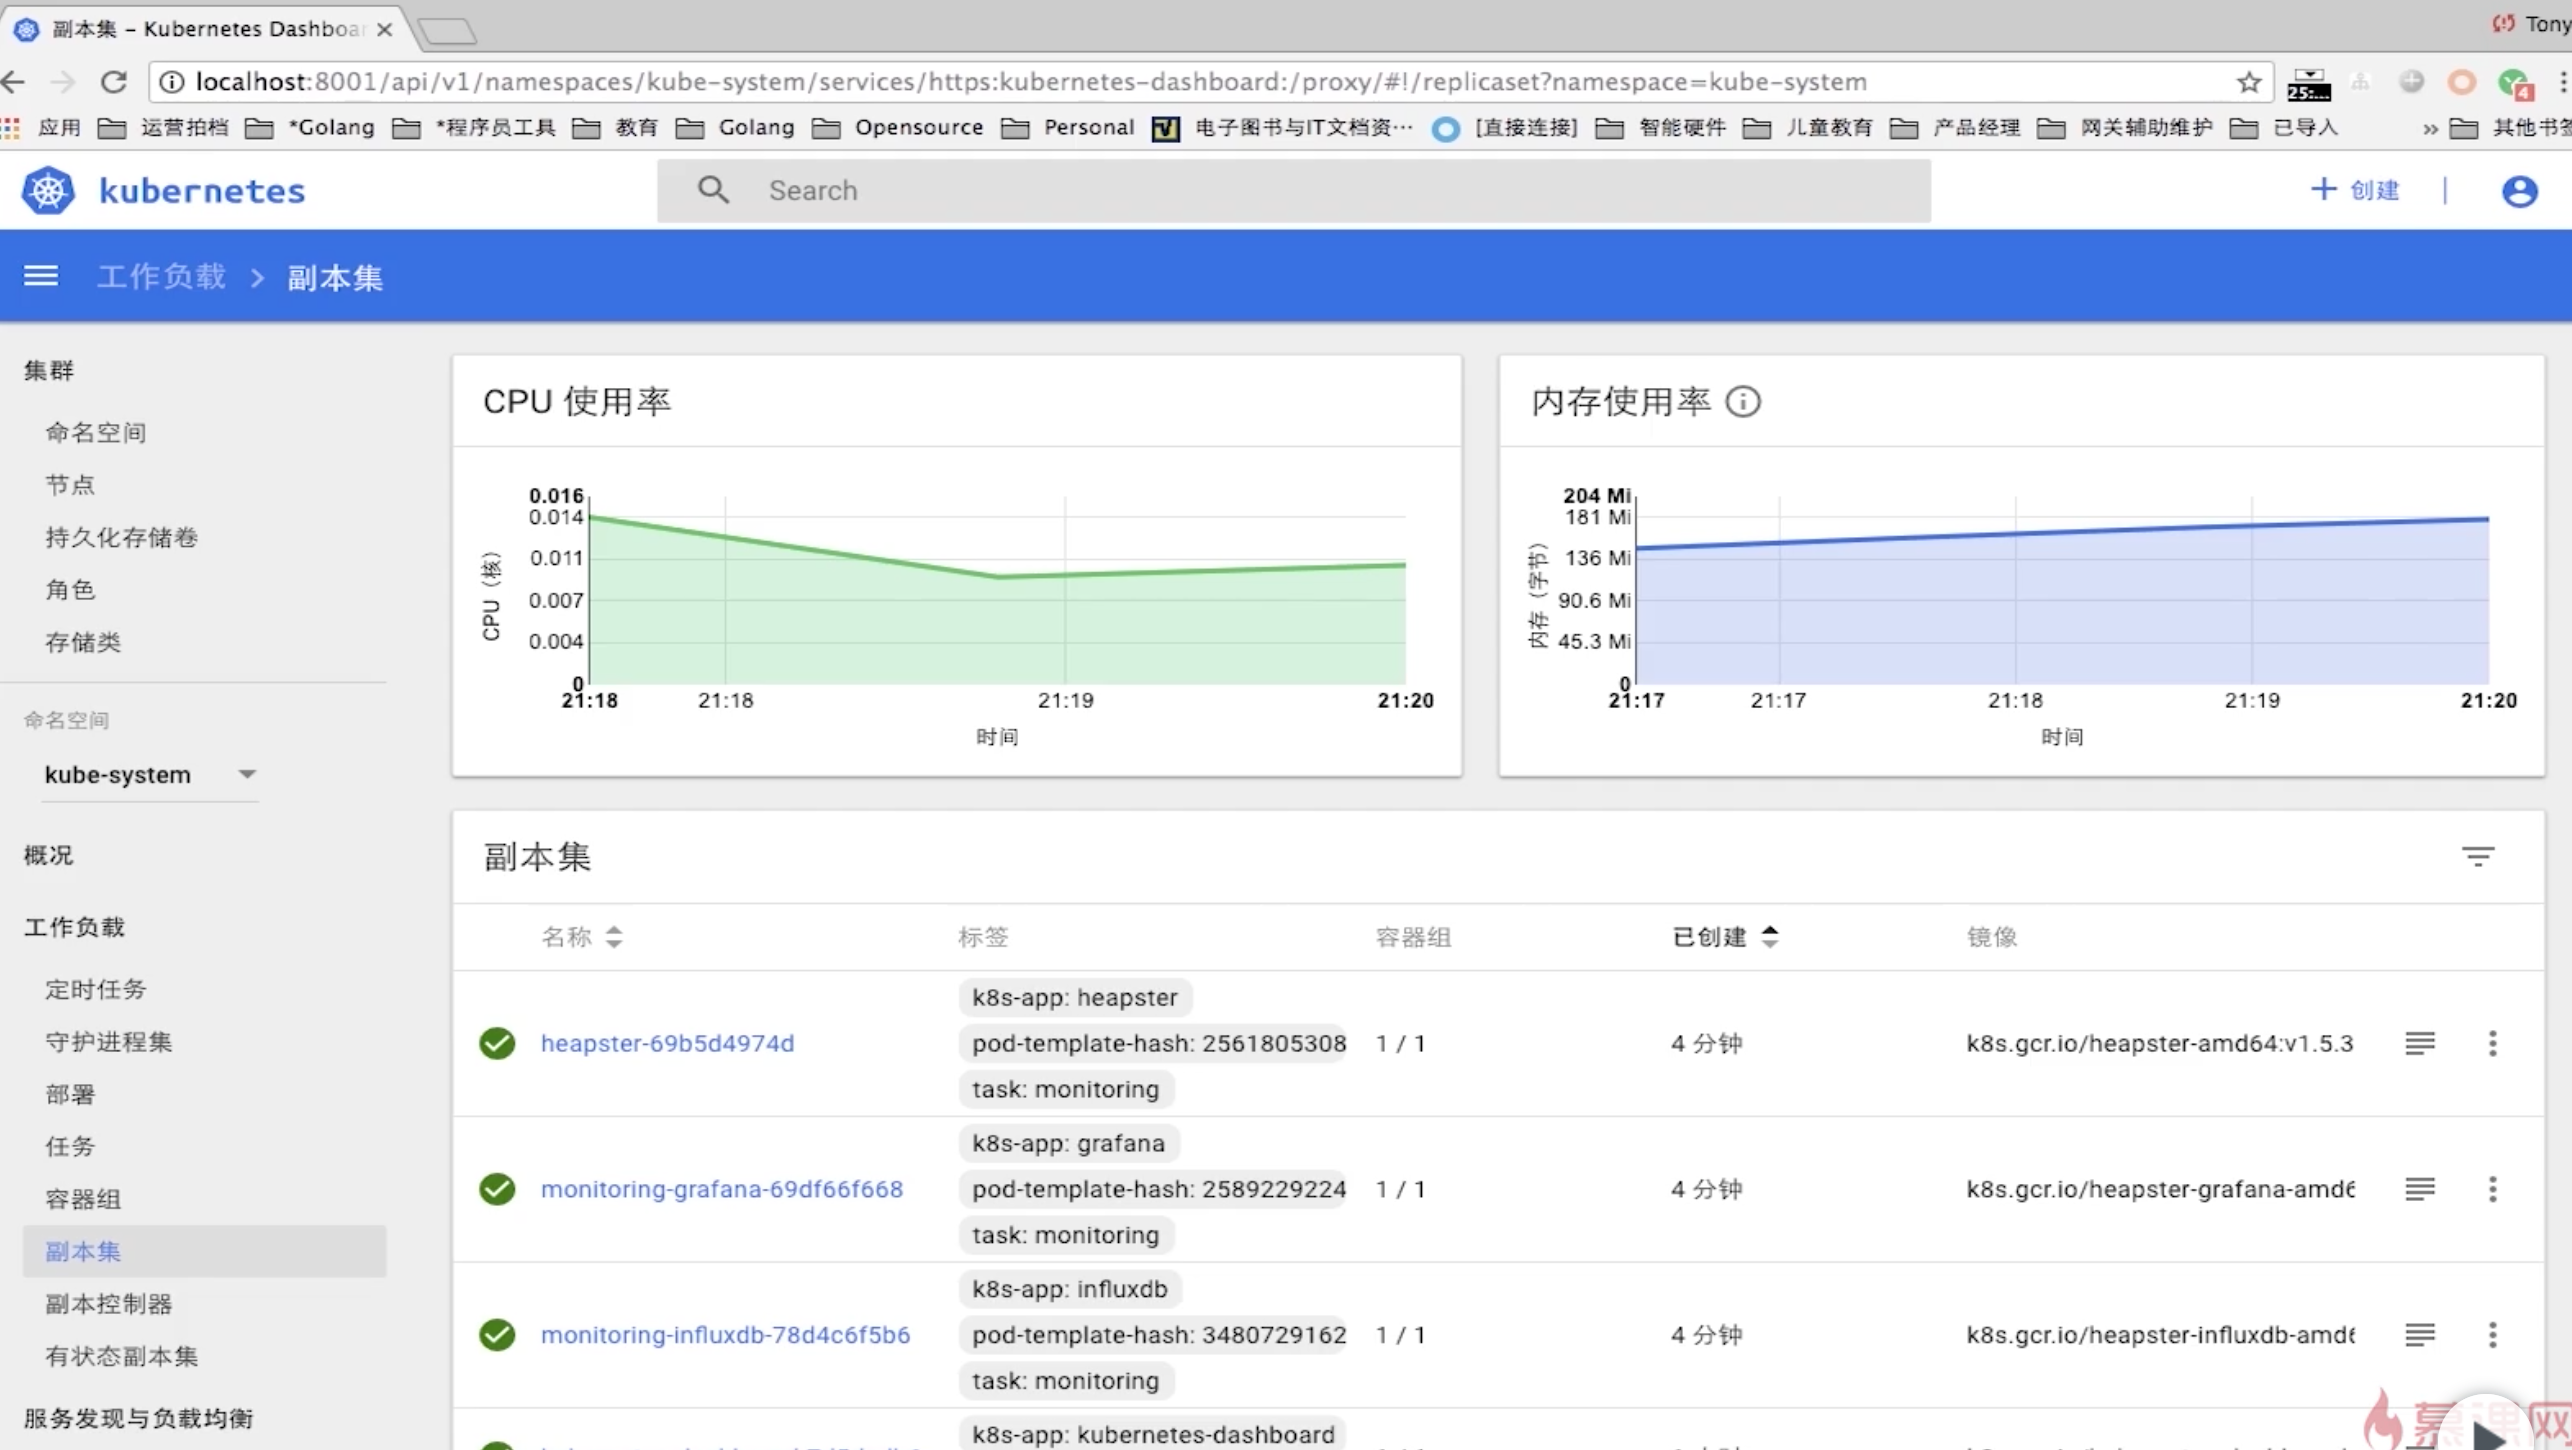
Task: Click the memory usage info icon
Action: pos(1743,402)
